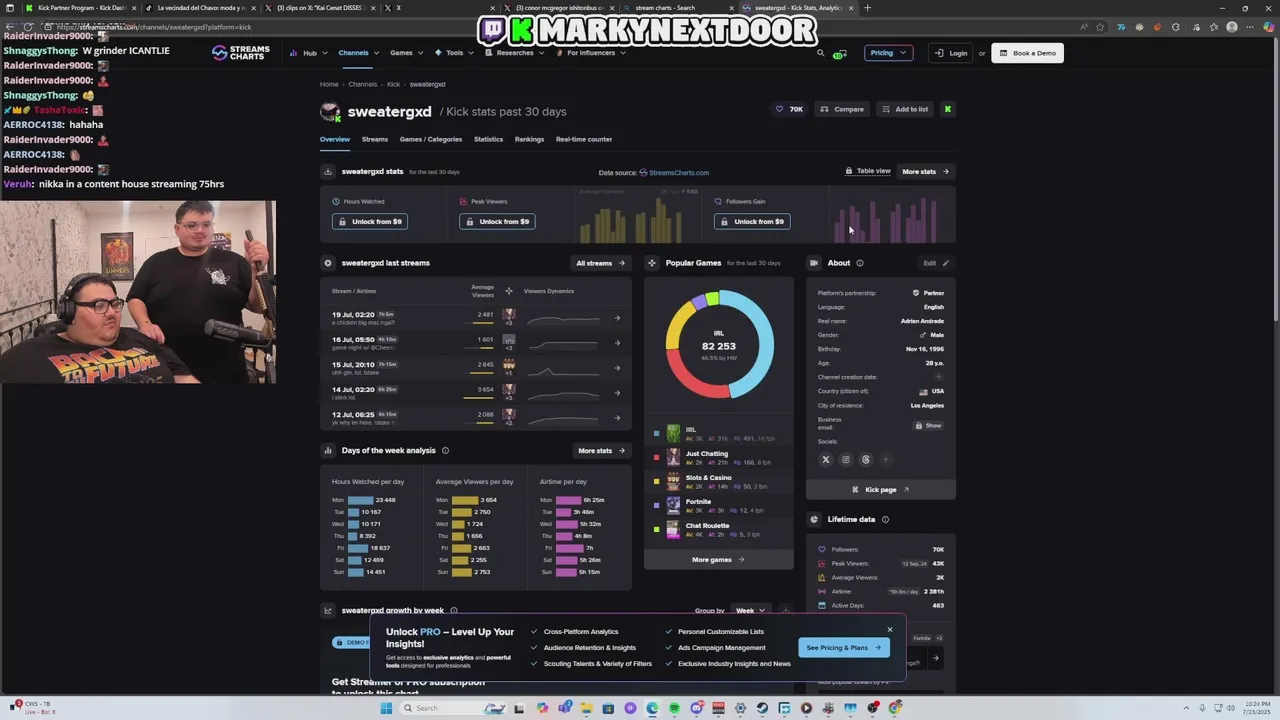Click the Windows Start button

386,708
